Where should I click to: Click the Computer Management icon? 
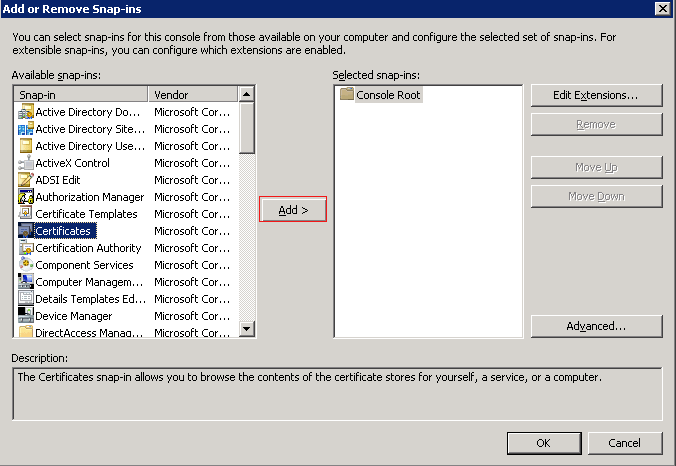[26, 281]
